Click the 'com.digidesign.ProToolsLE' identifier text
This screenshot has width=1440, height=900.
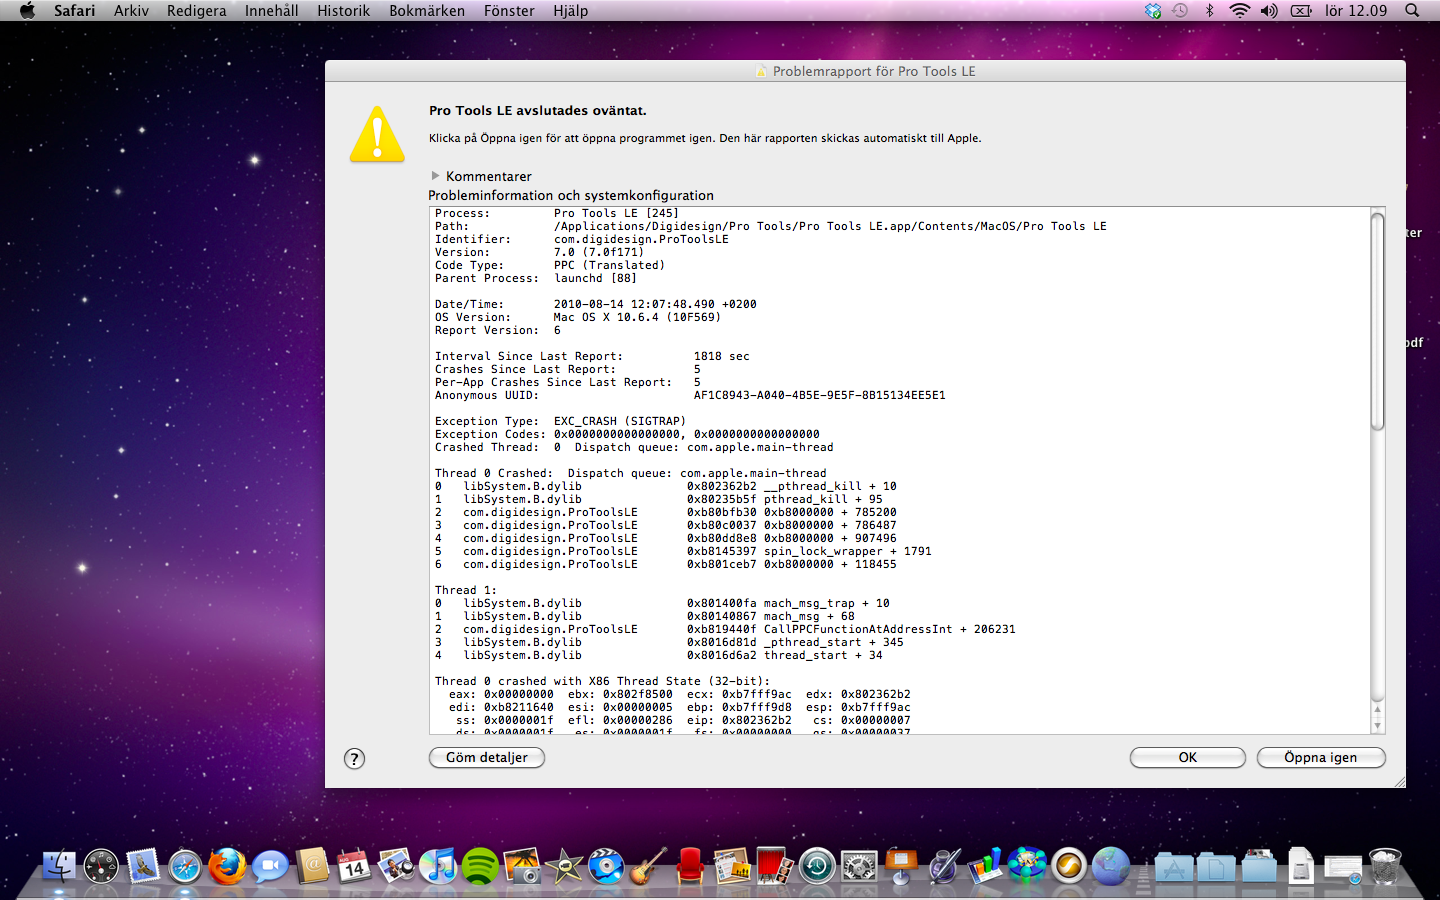(641, 239)
